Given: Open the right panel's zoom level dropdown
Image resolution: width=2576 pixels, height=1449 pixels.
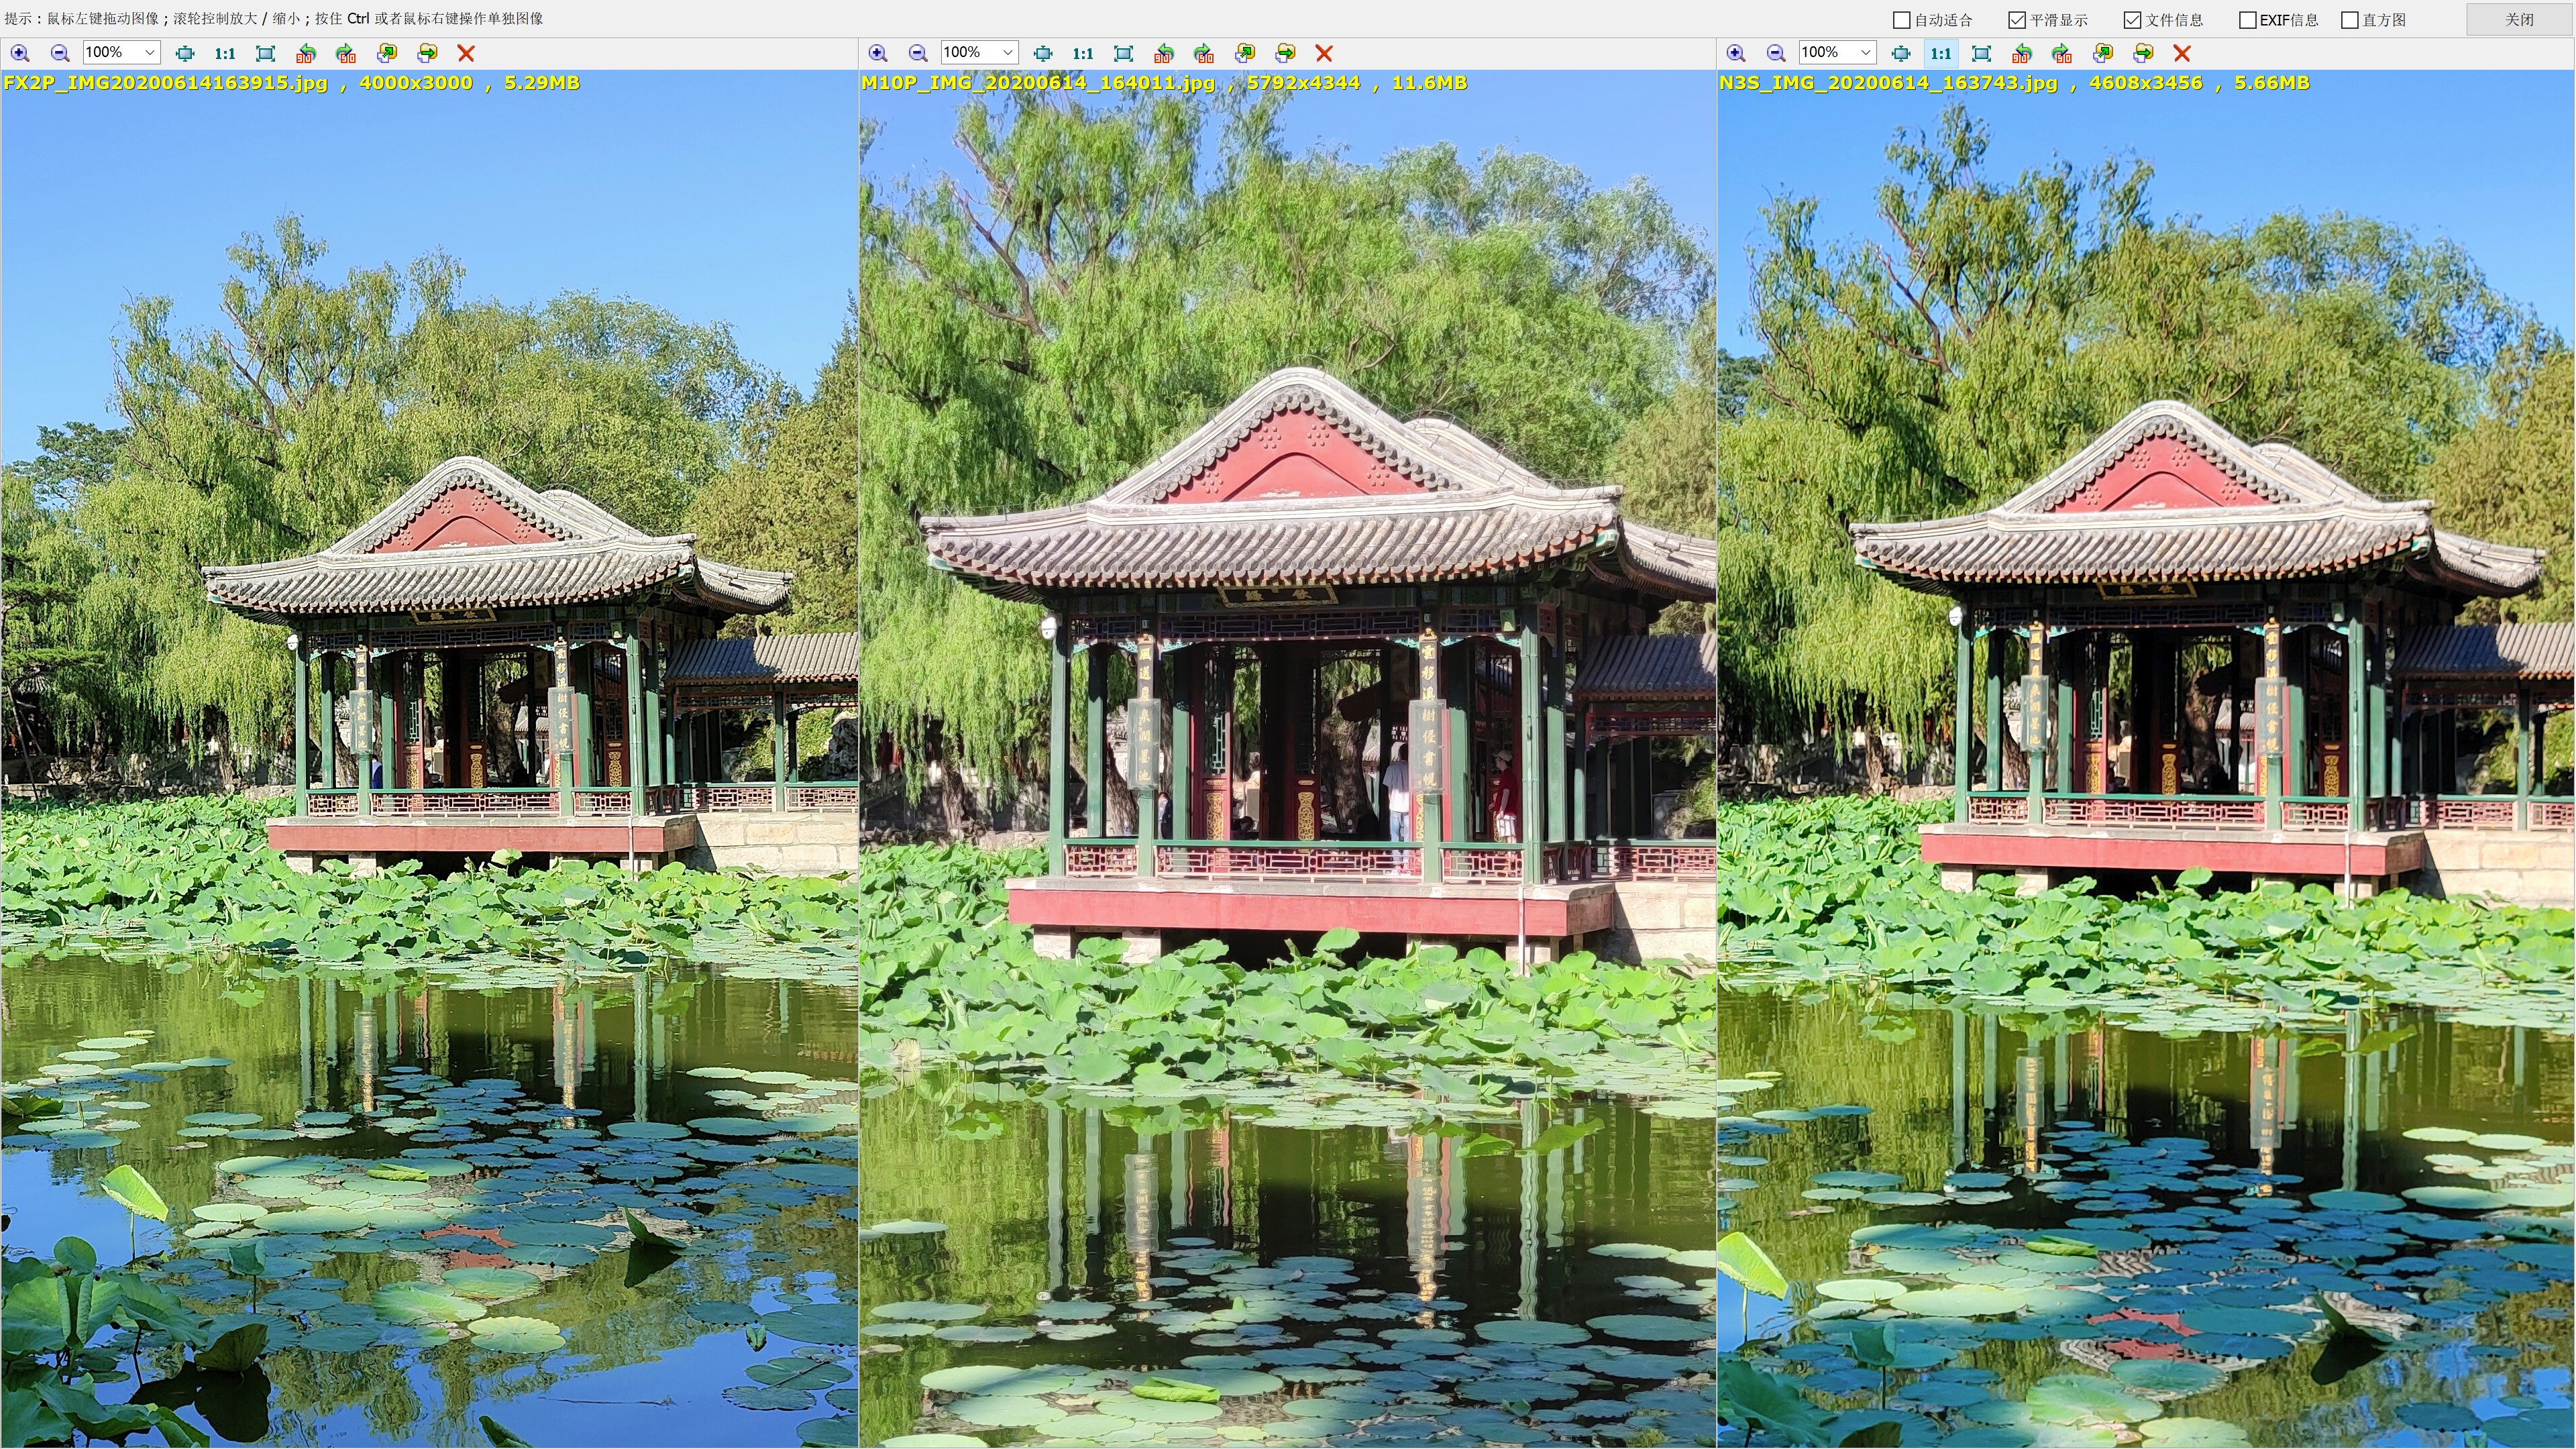Looking at the screenshot, I should coord(1866,53).
